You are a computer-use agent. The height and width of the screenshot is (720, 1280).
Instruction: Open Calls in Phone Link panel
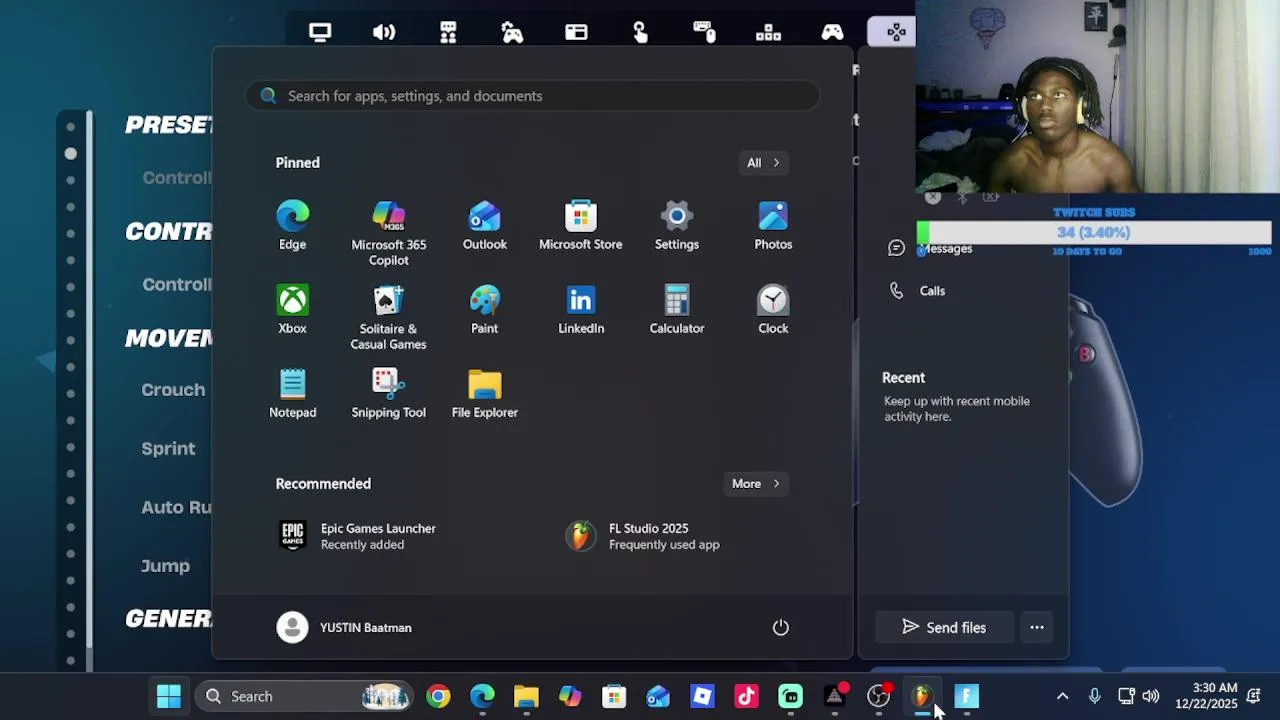[x=918, y=291]
